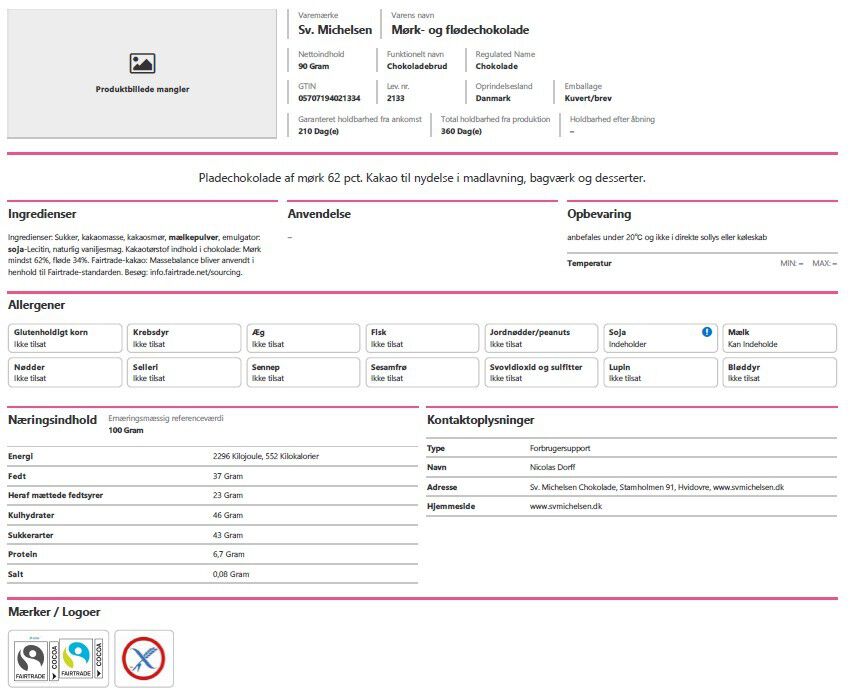The width and height of the screenshot is (861, 689).
Task: Click the Heraf mættede fedtsyrer row label
Action: [x=55, y=495]
